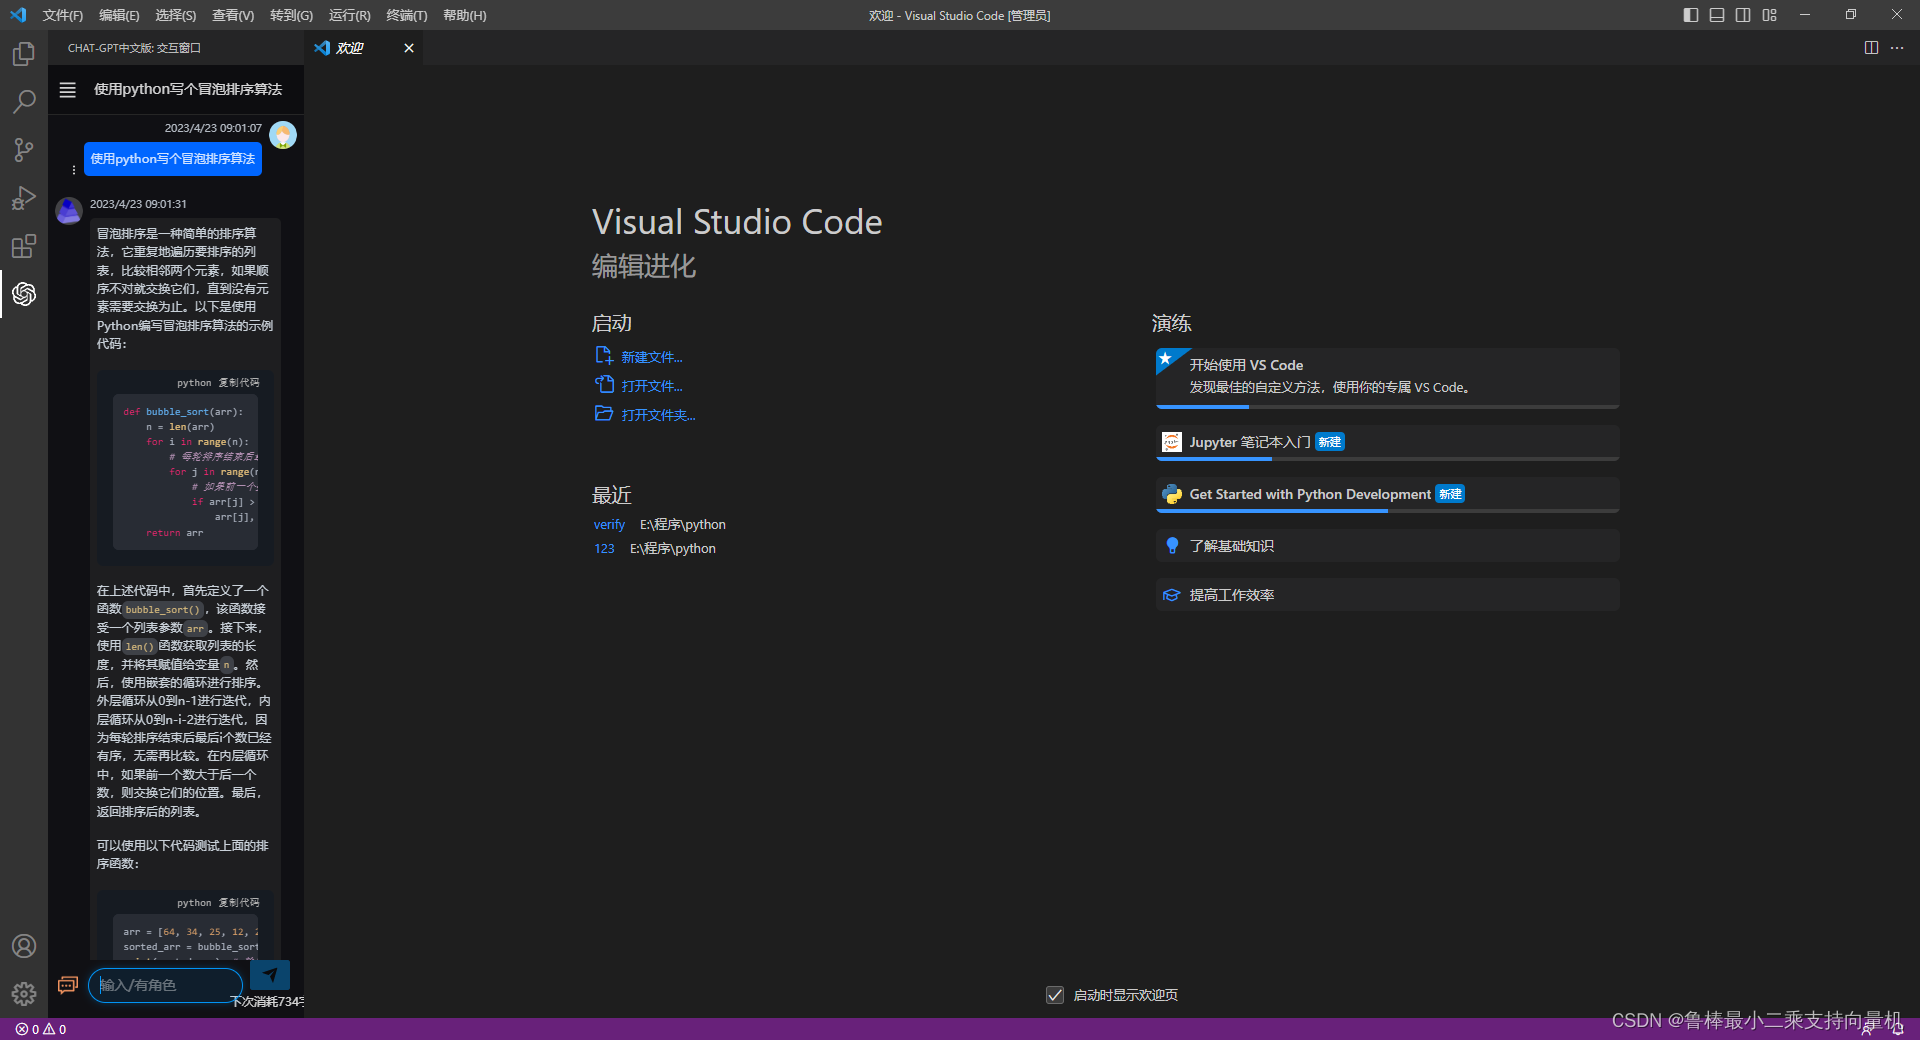Open the Run and Debug view
The width and height of the screenshot is (1920, 1040).
point(24,198)
